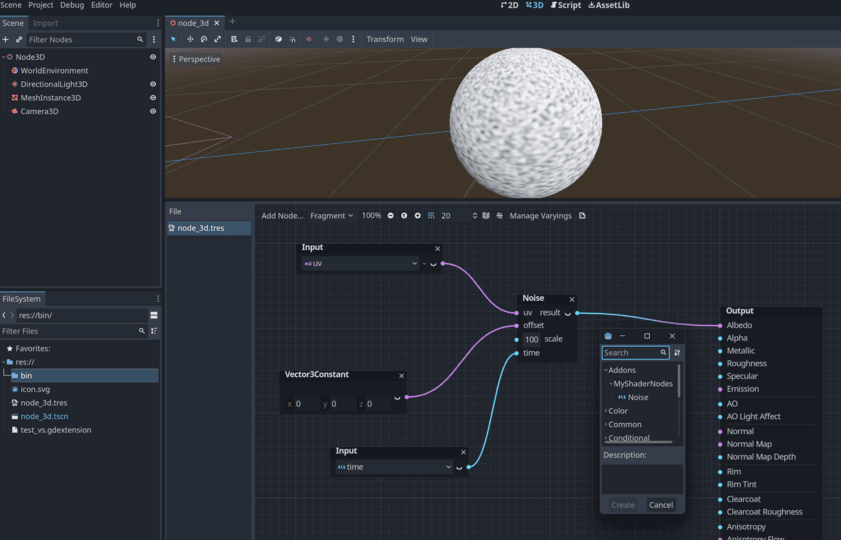Click the Search field in the add node dialog
841x540 pixels.
(634, 353)
